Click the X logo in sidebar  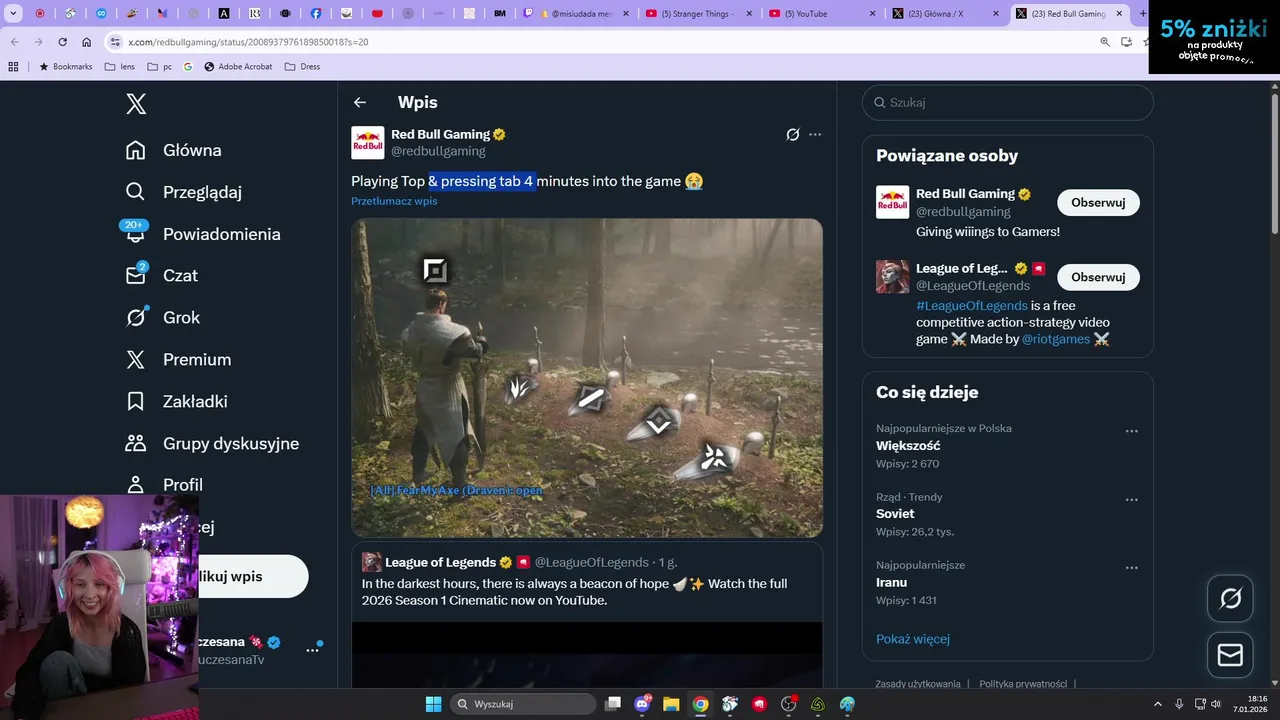coord(136,103)
